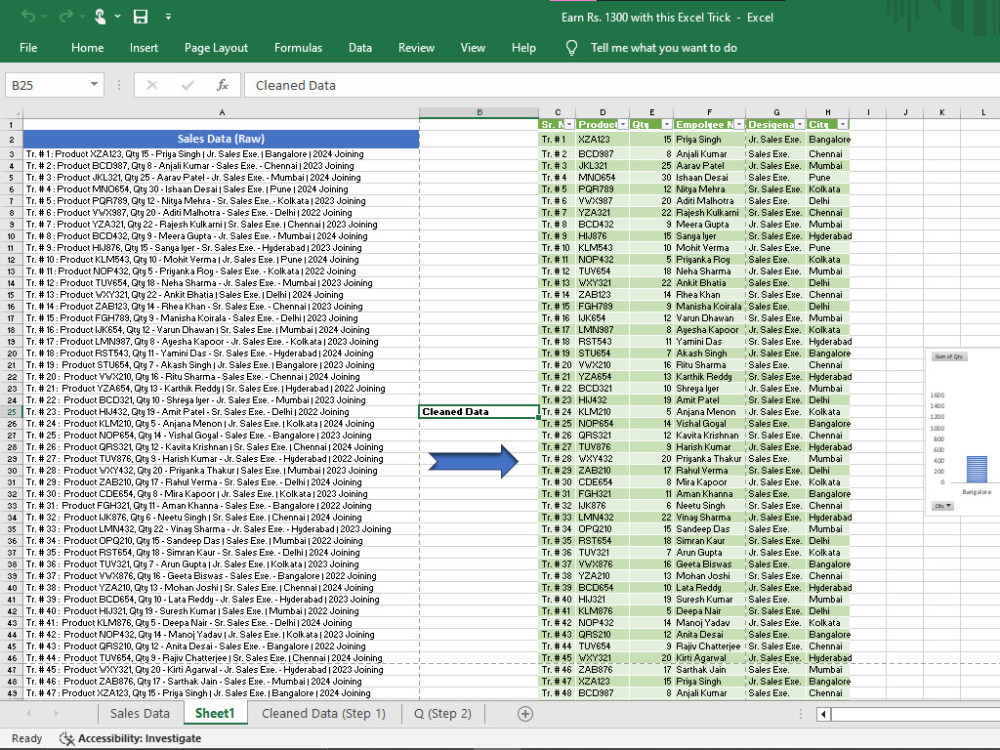Click the Insert Function fx icon
1000x750 pixels.
pos(223,85)
